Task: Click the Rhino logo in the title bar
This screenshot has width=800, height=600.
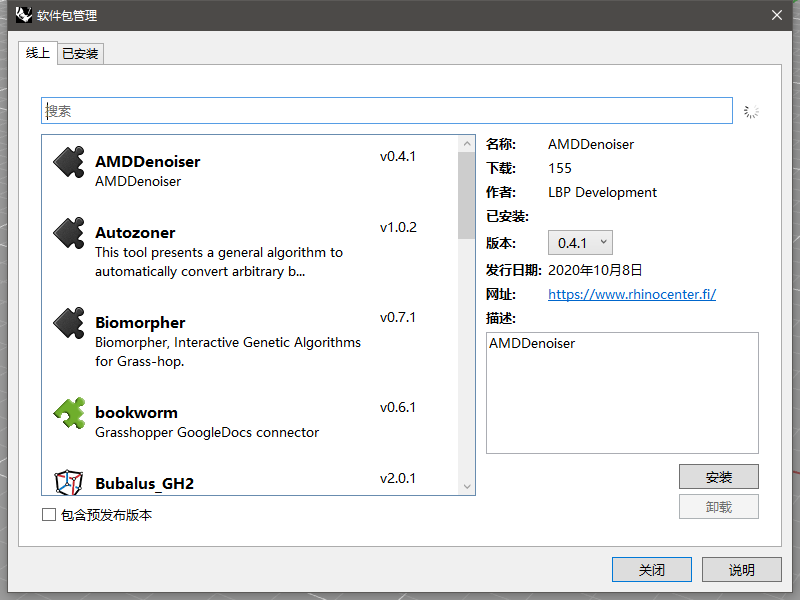Action: pyautogui.click(x=23, y=15)
